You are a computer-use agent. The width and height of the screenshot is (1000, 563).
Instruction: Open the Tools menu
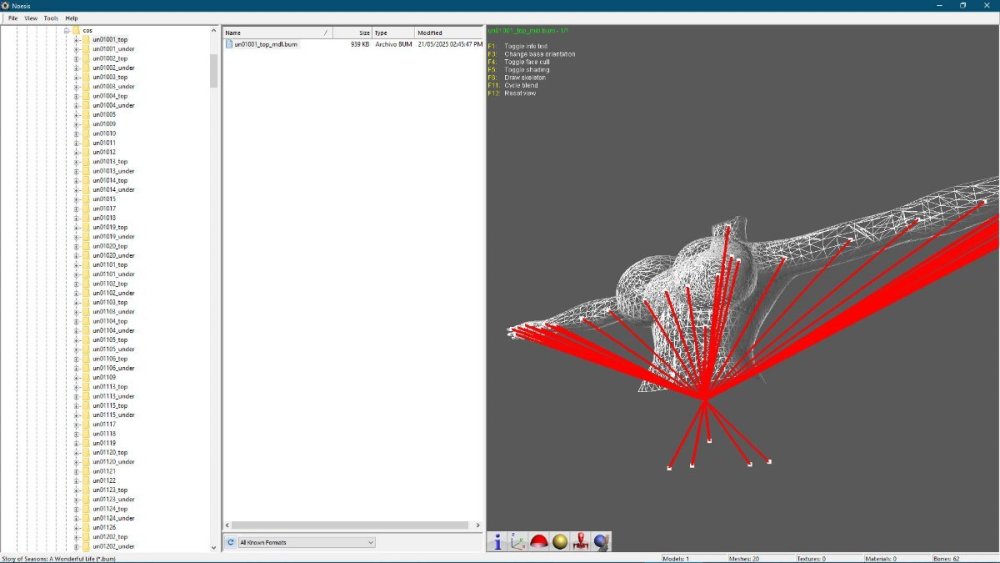point(50,18)
